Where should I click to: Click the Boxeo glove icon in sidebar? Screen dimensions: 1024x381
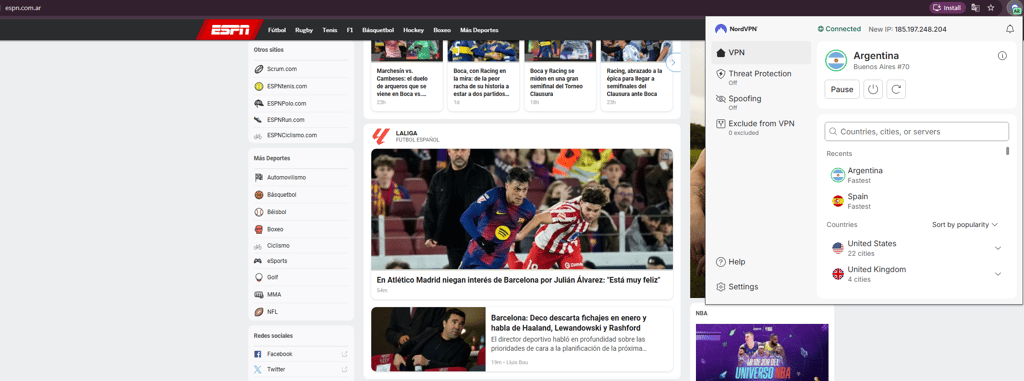click(x=259, y=229)
